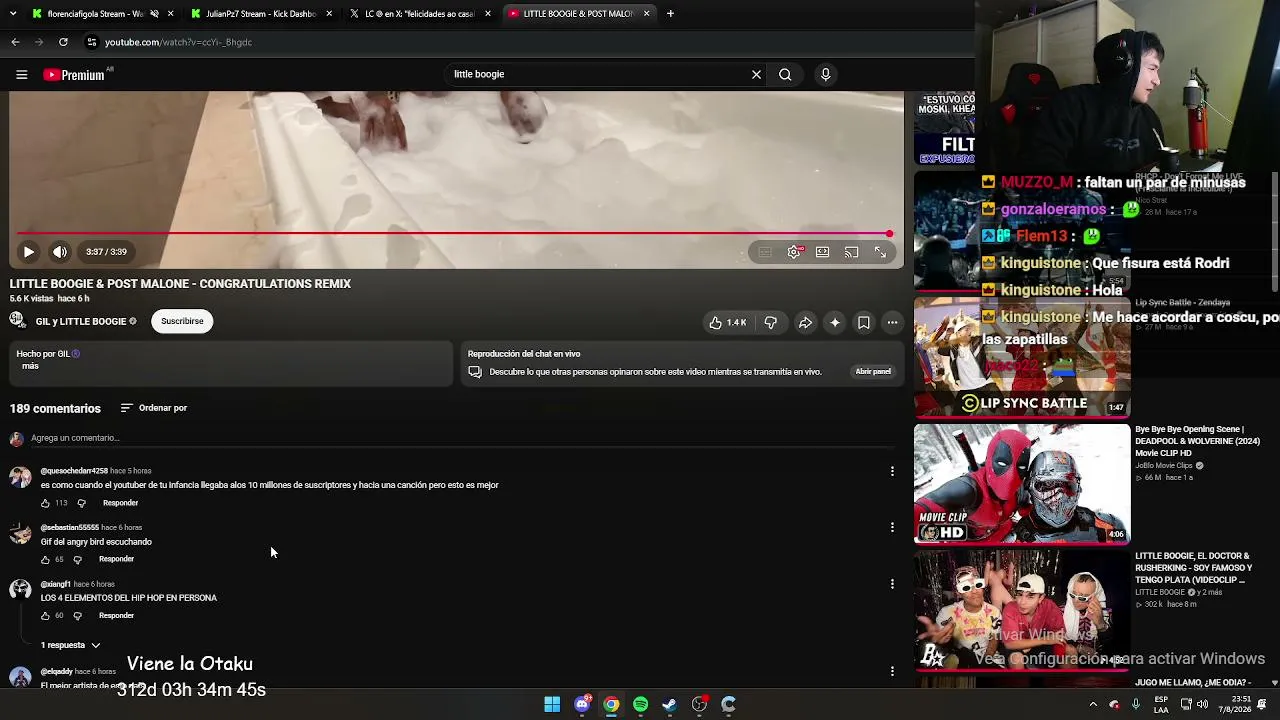Open the Lip Sync Battle video thumbnail
Viewport: 1280px width, 720px height.
(x=1022, y=358)
